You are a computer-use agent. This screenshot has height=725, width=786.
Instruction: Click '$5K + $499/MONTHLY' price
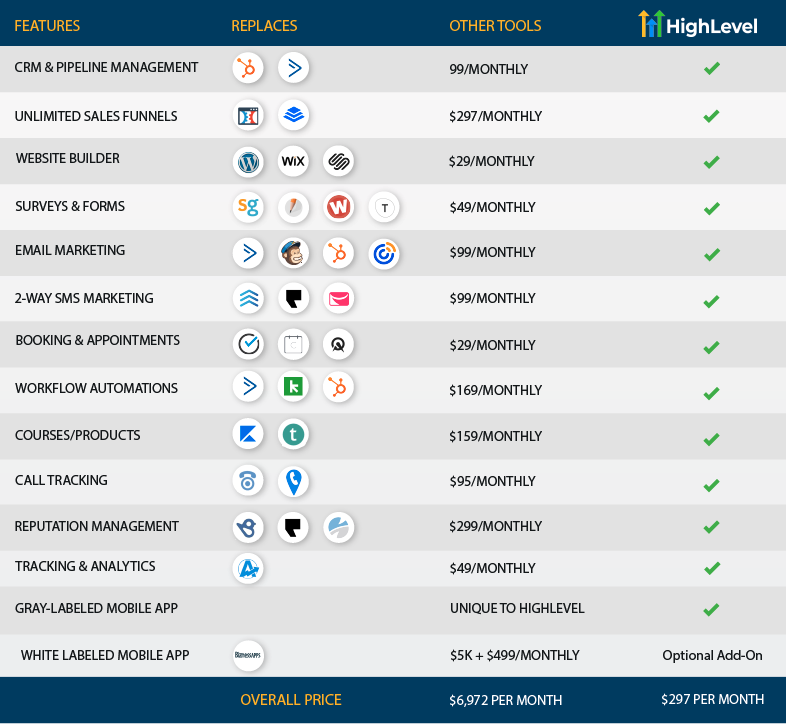point(515,655)
